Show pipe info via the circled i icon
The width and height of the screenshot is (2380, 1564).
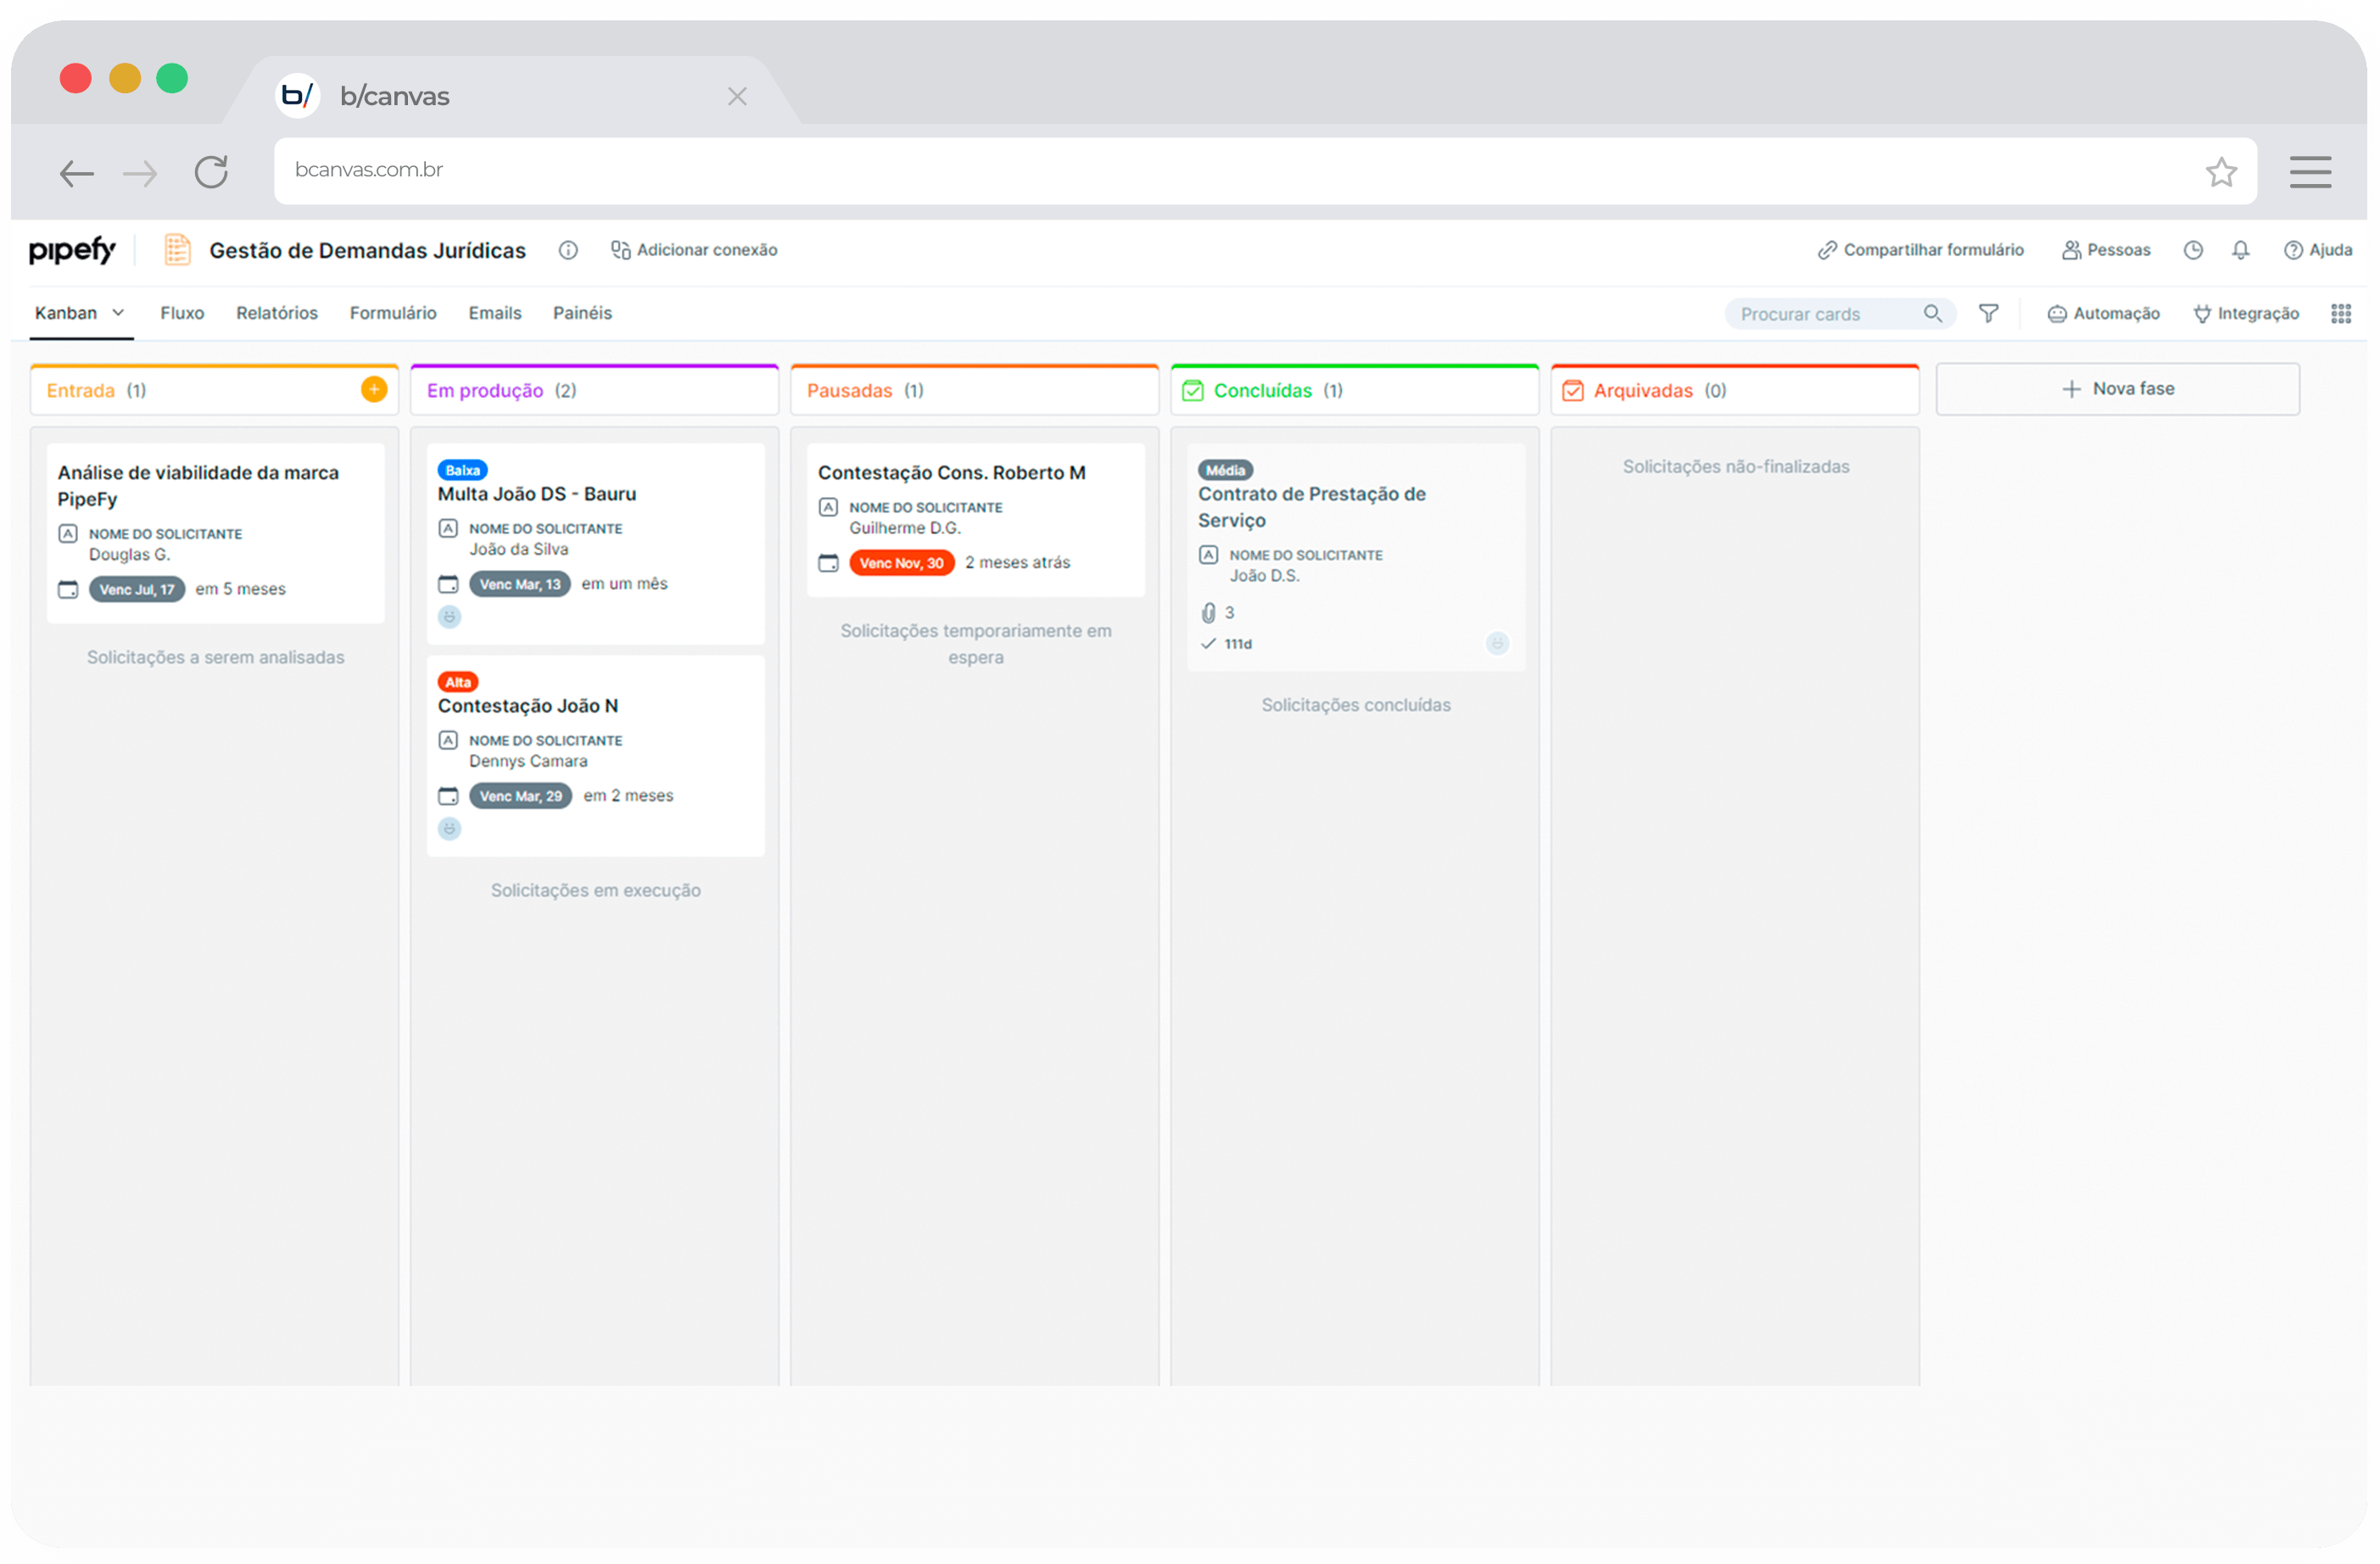(x=568, y=250)
